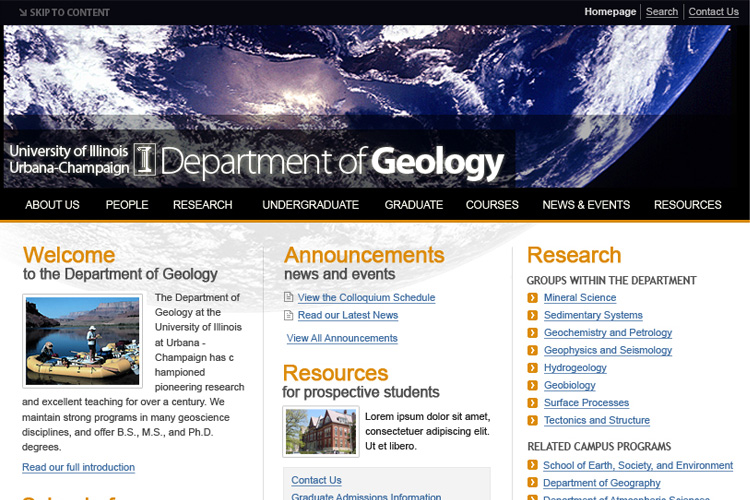Click the University of Illinois Urbana-Champaign text
The width and height of the screenshot is (750, 500).
point(69,159)
